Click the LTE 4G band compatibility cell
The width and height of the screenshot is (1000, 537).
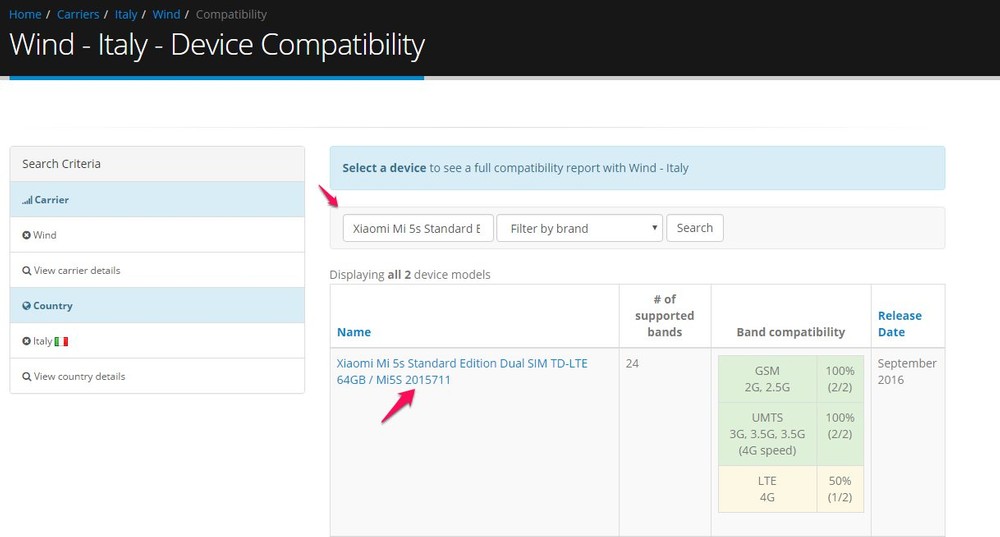click(767, 488)
